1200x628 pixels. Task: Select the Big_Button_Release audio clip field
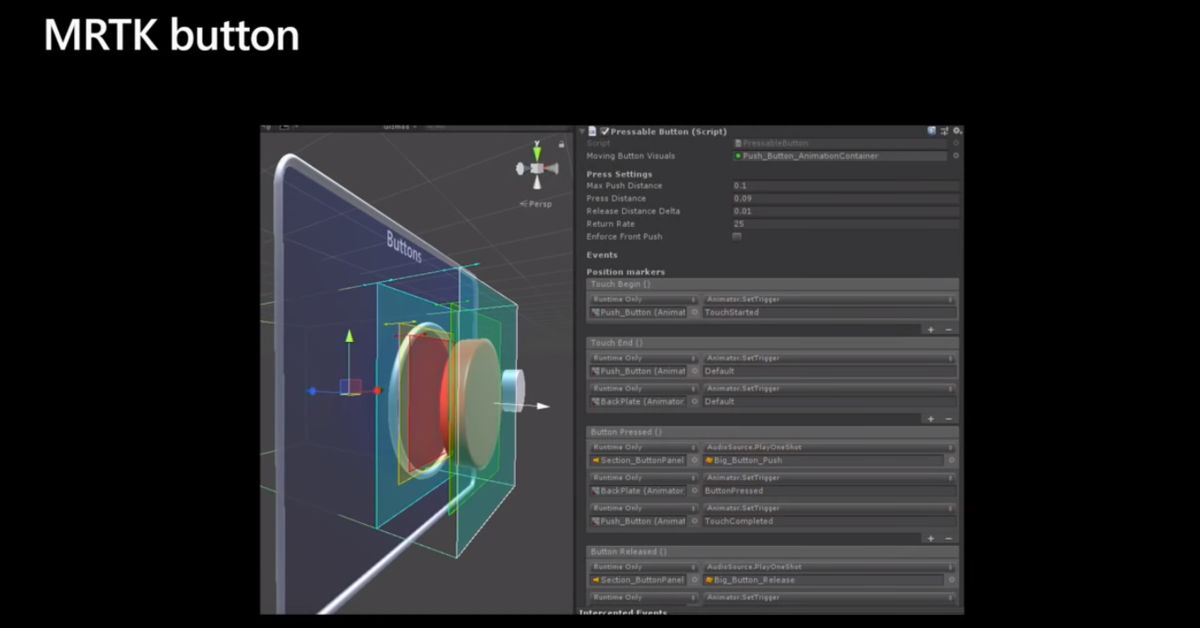coord(823,580)
